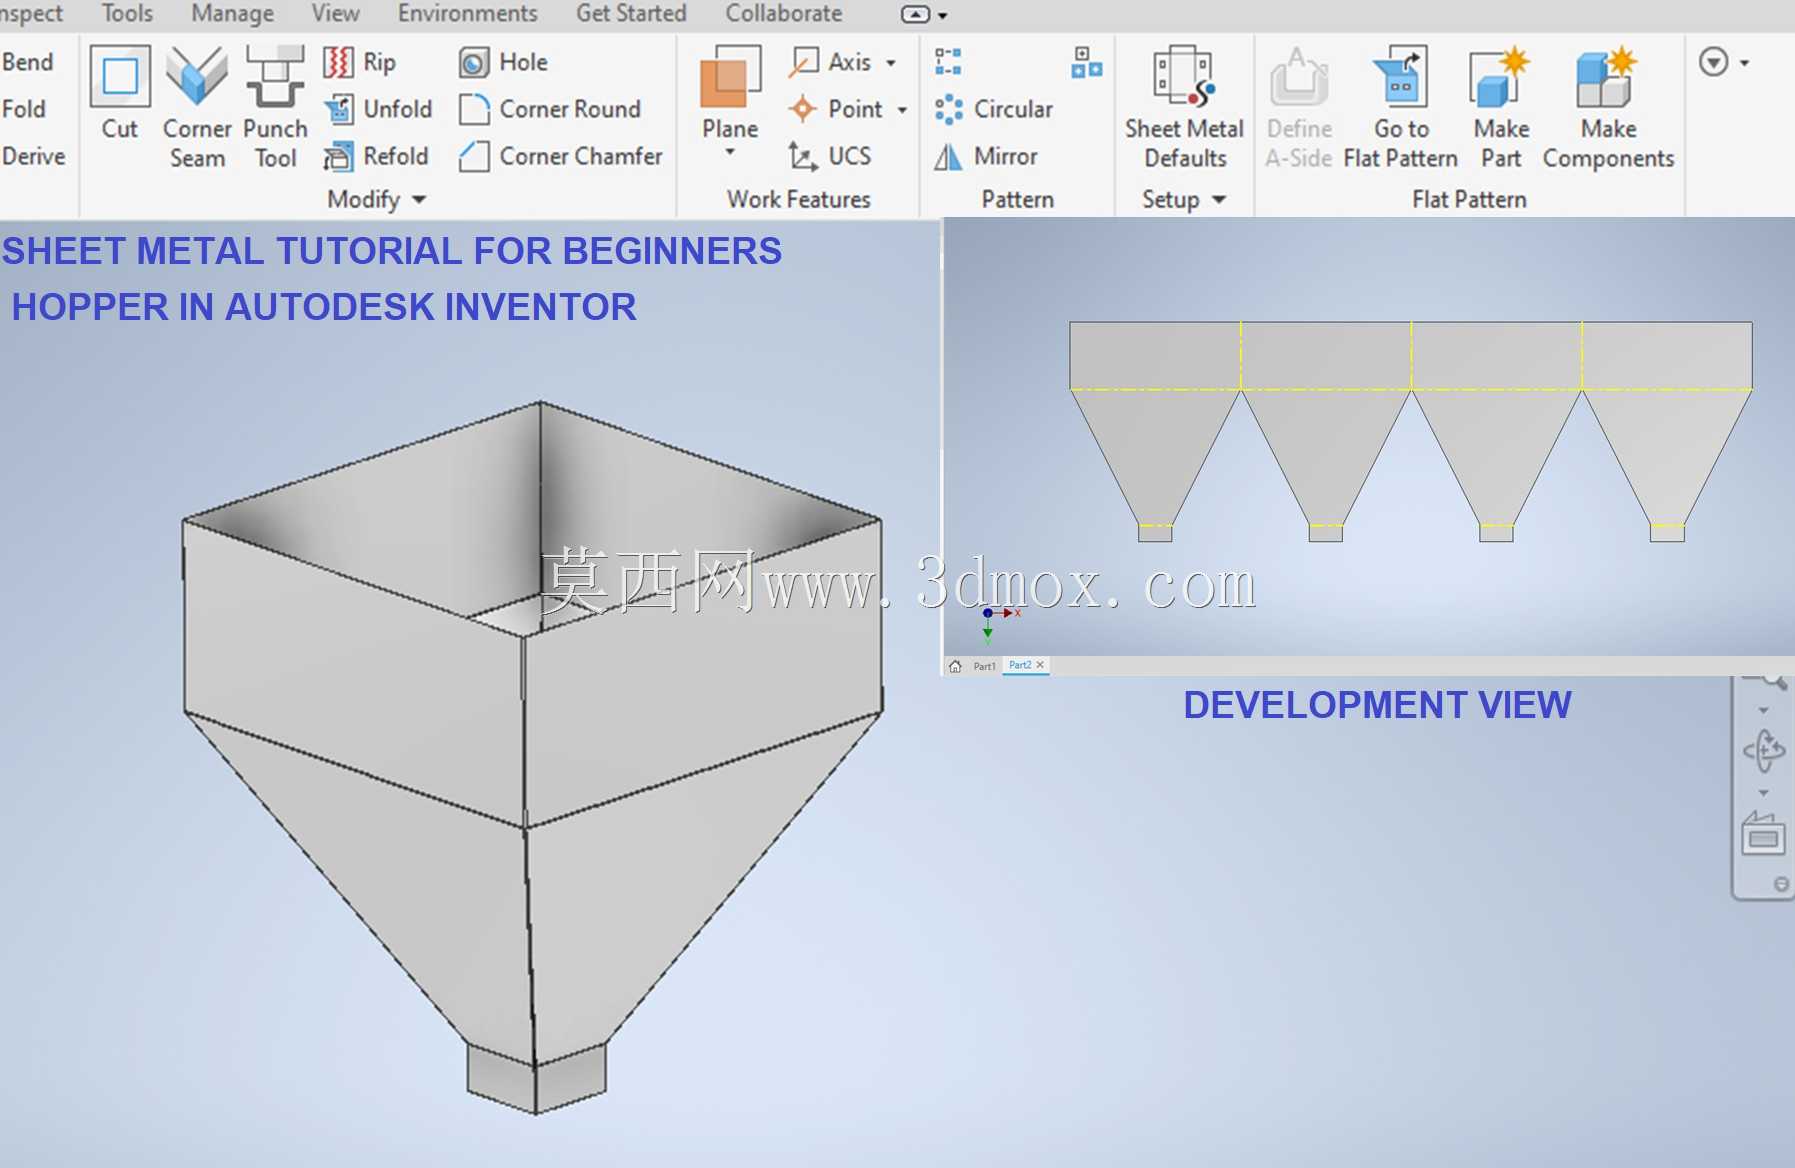
Task: Click the sketch-driven pattern icon
Action: (x=1086, y=62)
